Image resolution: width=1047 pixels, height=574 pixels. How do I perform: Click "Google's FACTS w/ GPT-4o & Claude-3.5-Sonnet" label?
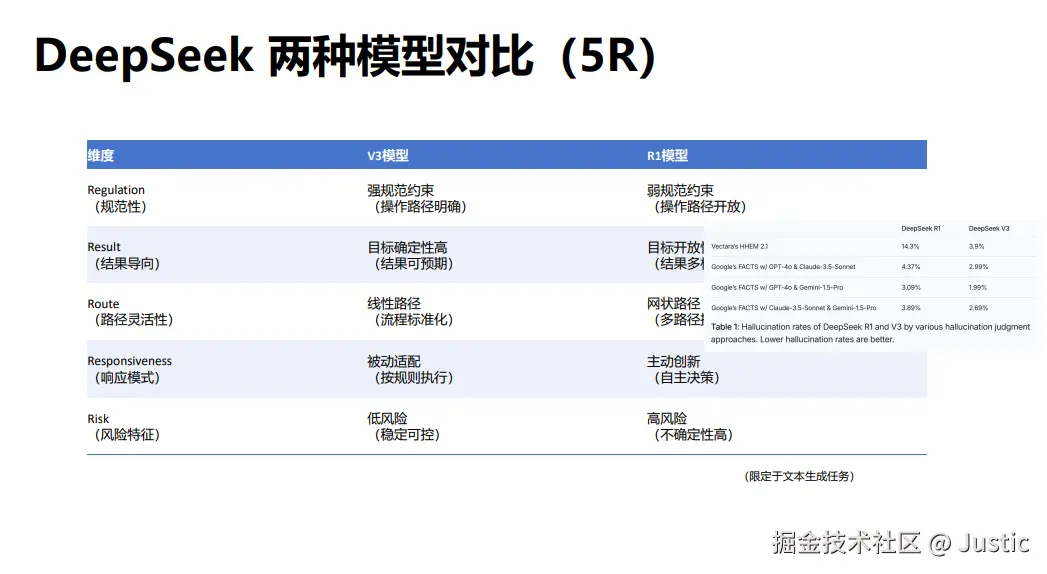783,266
